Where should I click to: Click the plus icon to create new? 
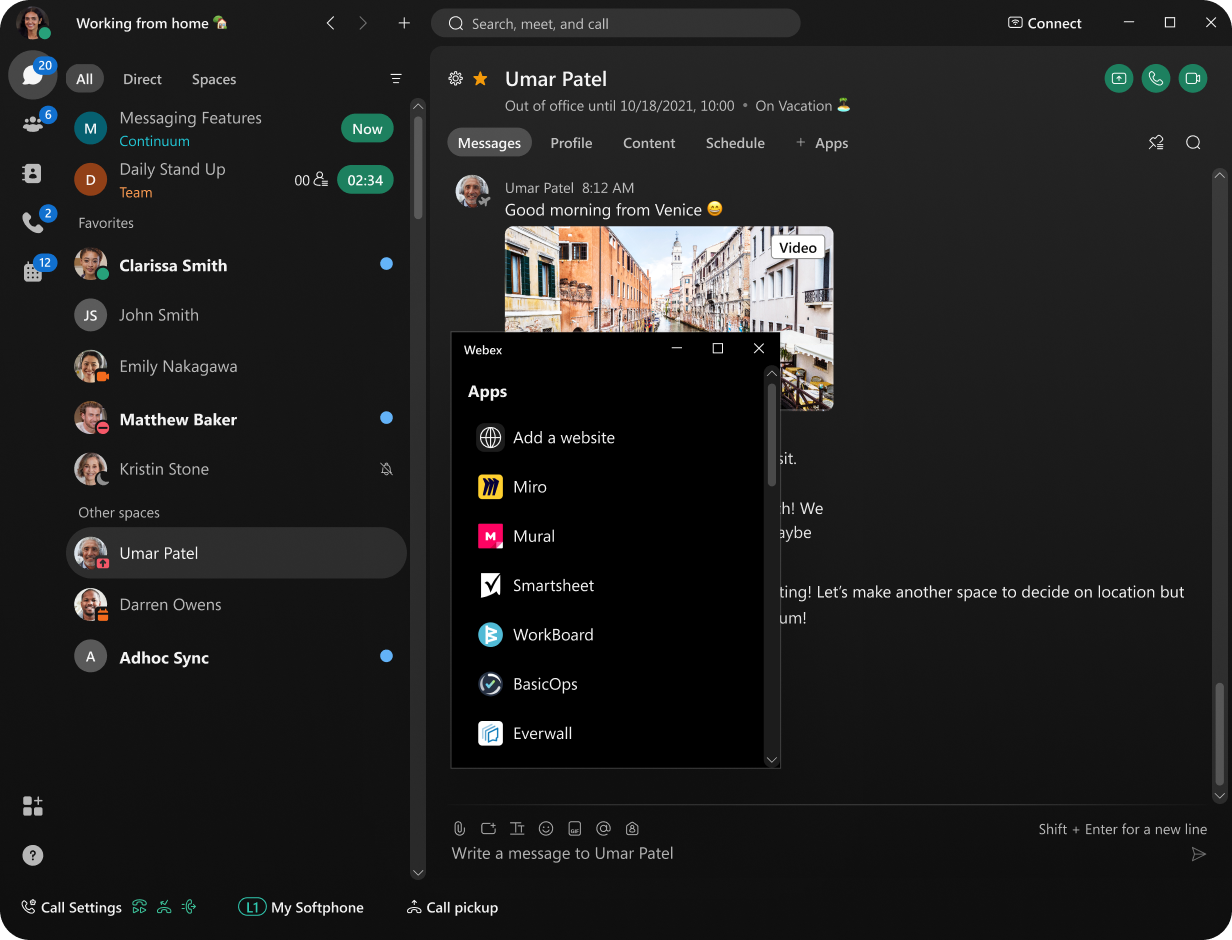pyautogui.click(x=404, y=23)
